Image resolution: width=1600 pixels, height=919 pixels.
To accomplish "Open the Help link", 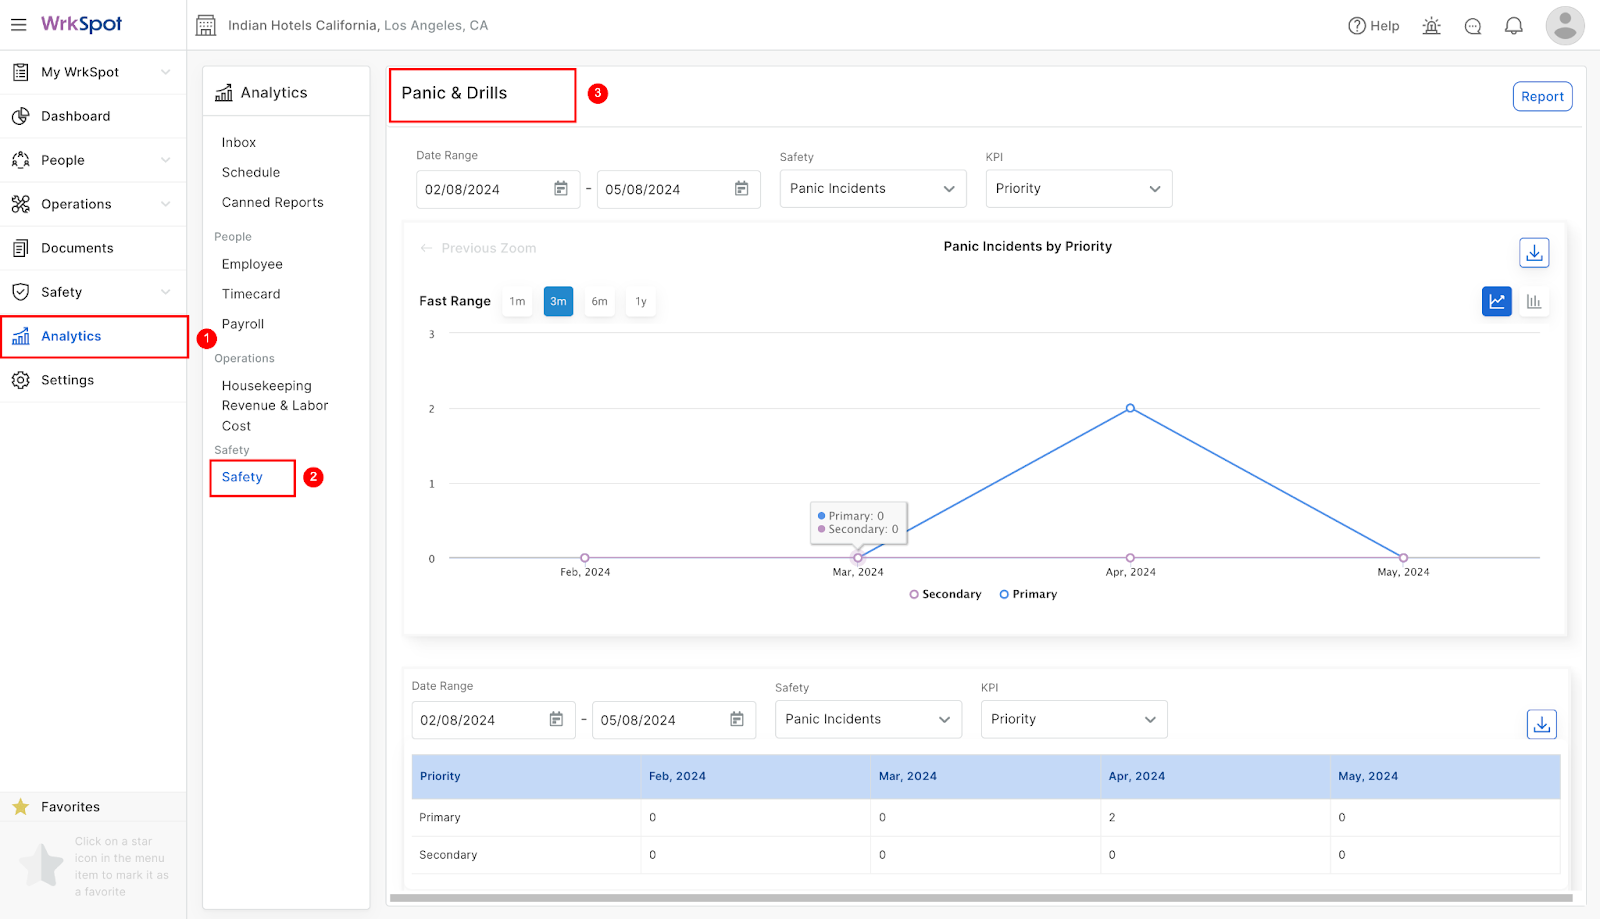I will point(1374,26).
